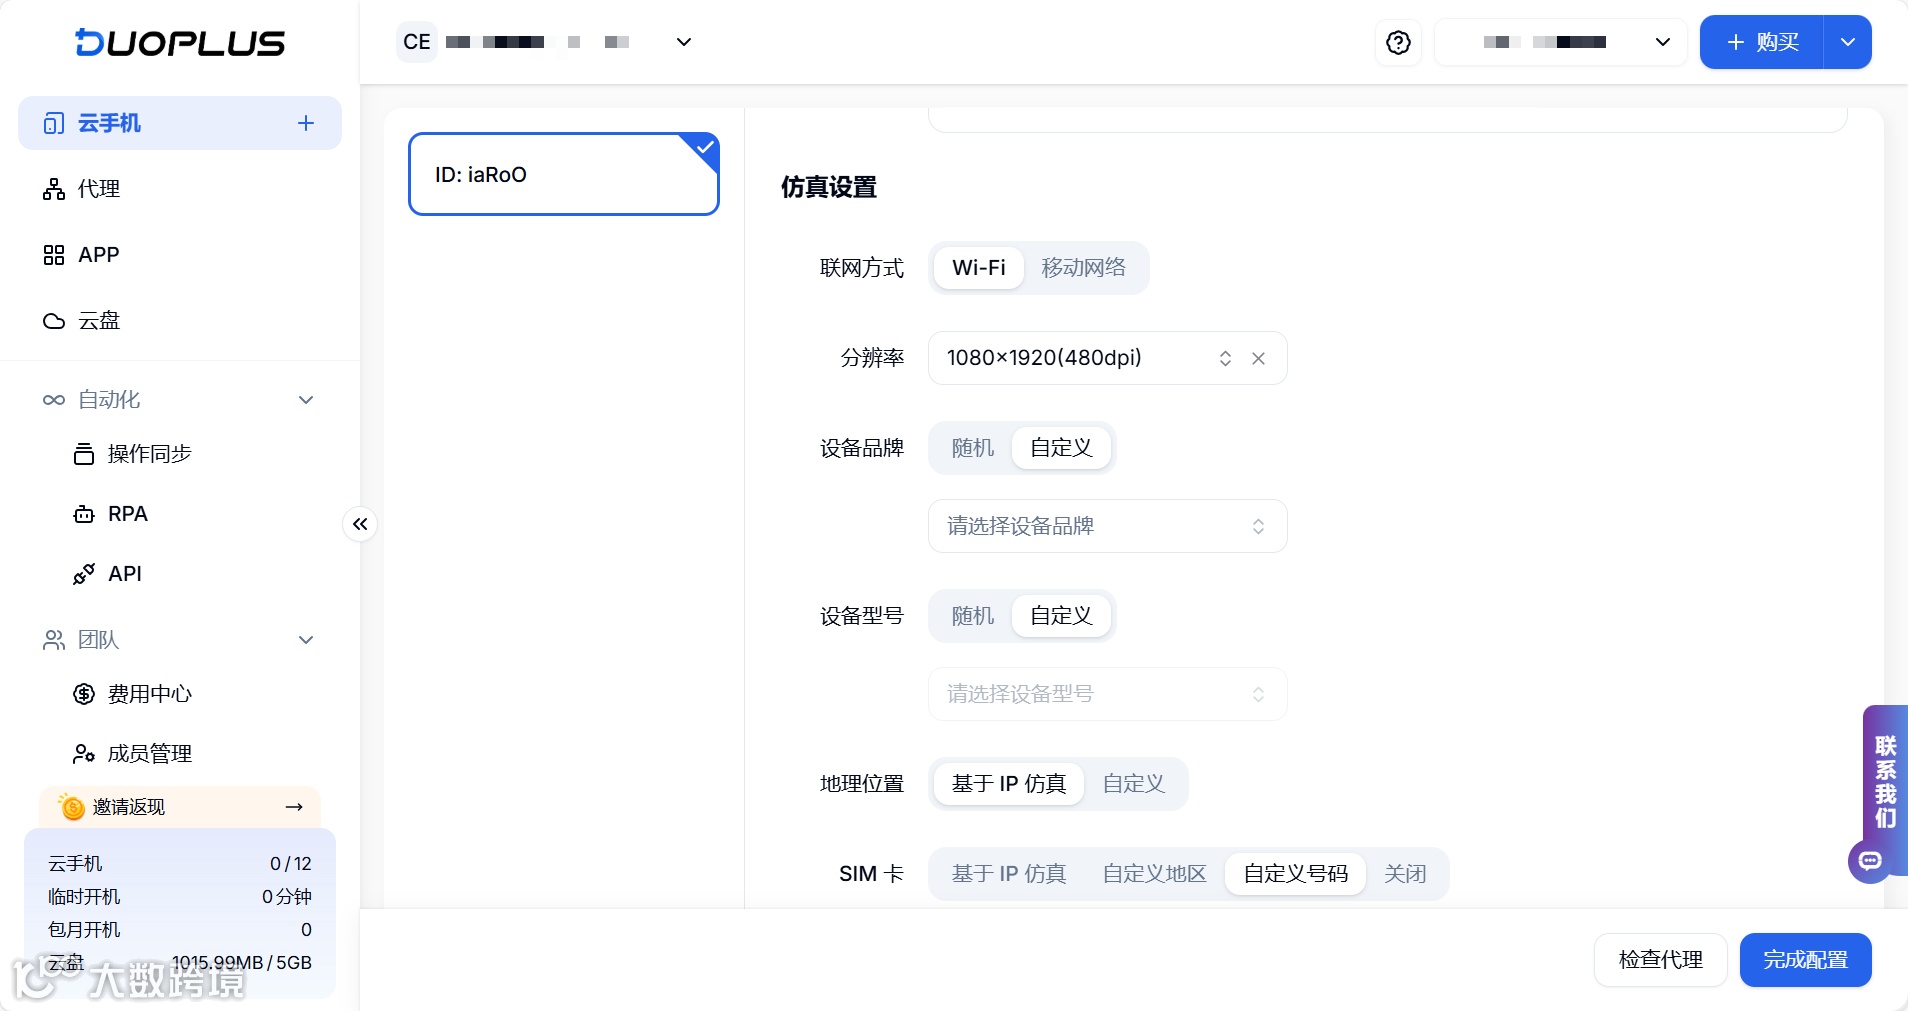1908x1011 pixels.
Task: Set SIM 卡 to 自定义号码
Action: pos(1296,874)
